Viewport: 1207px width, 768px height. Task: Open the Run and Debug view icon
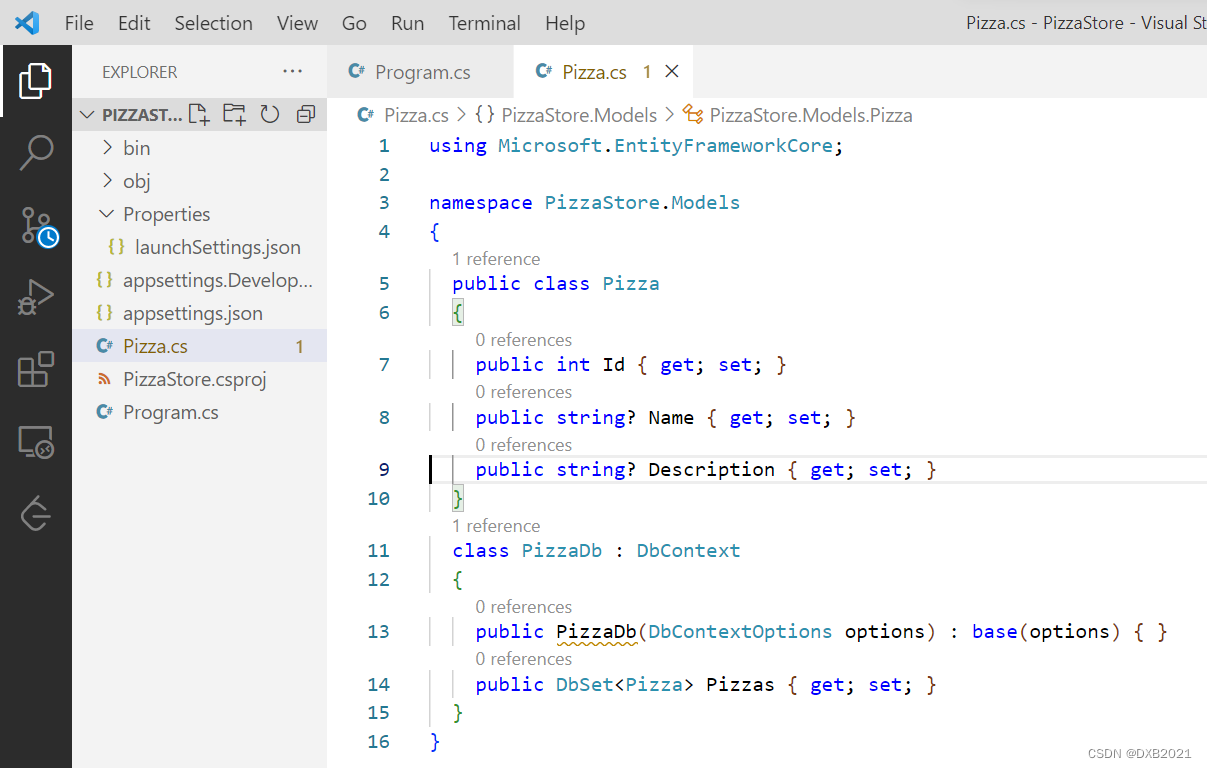click(x=36, y=297)
